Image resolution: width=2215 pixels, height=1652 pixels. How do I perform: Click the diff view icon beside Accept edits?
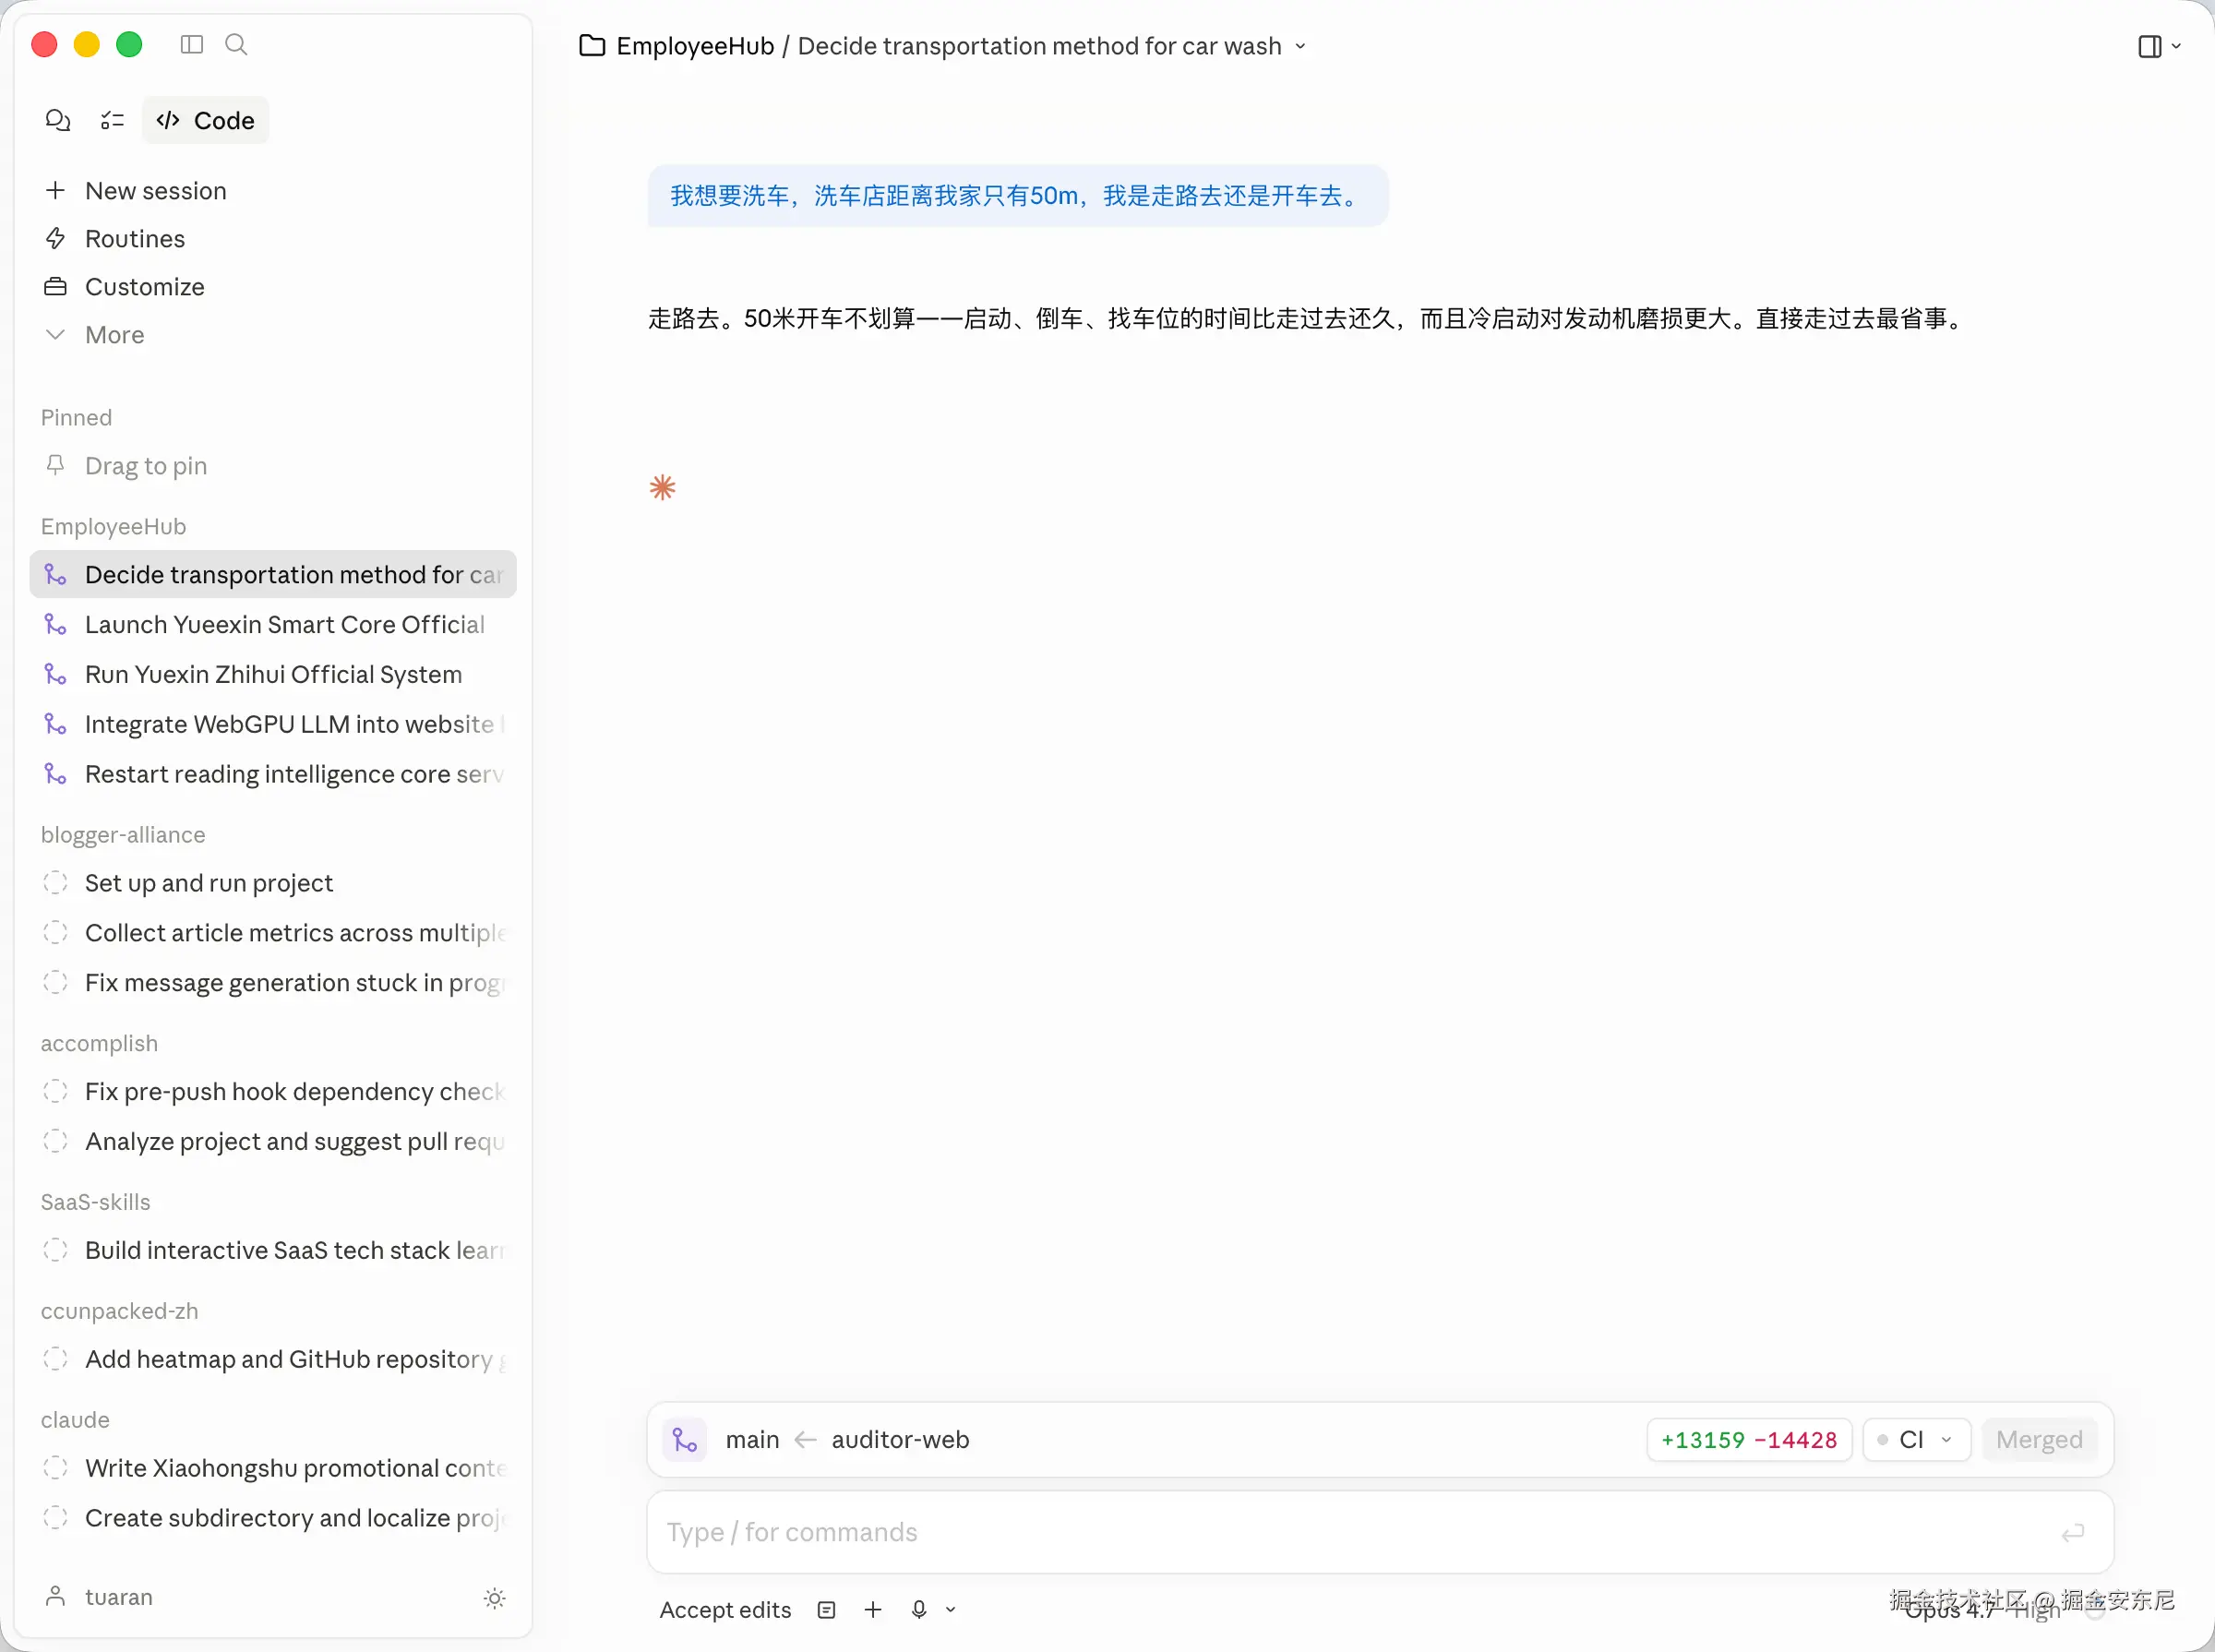(825, 1609)
